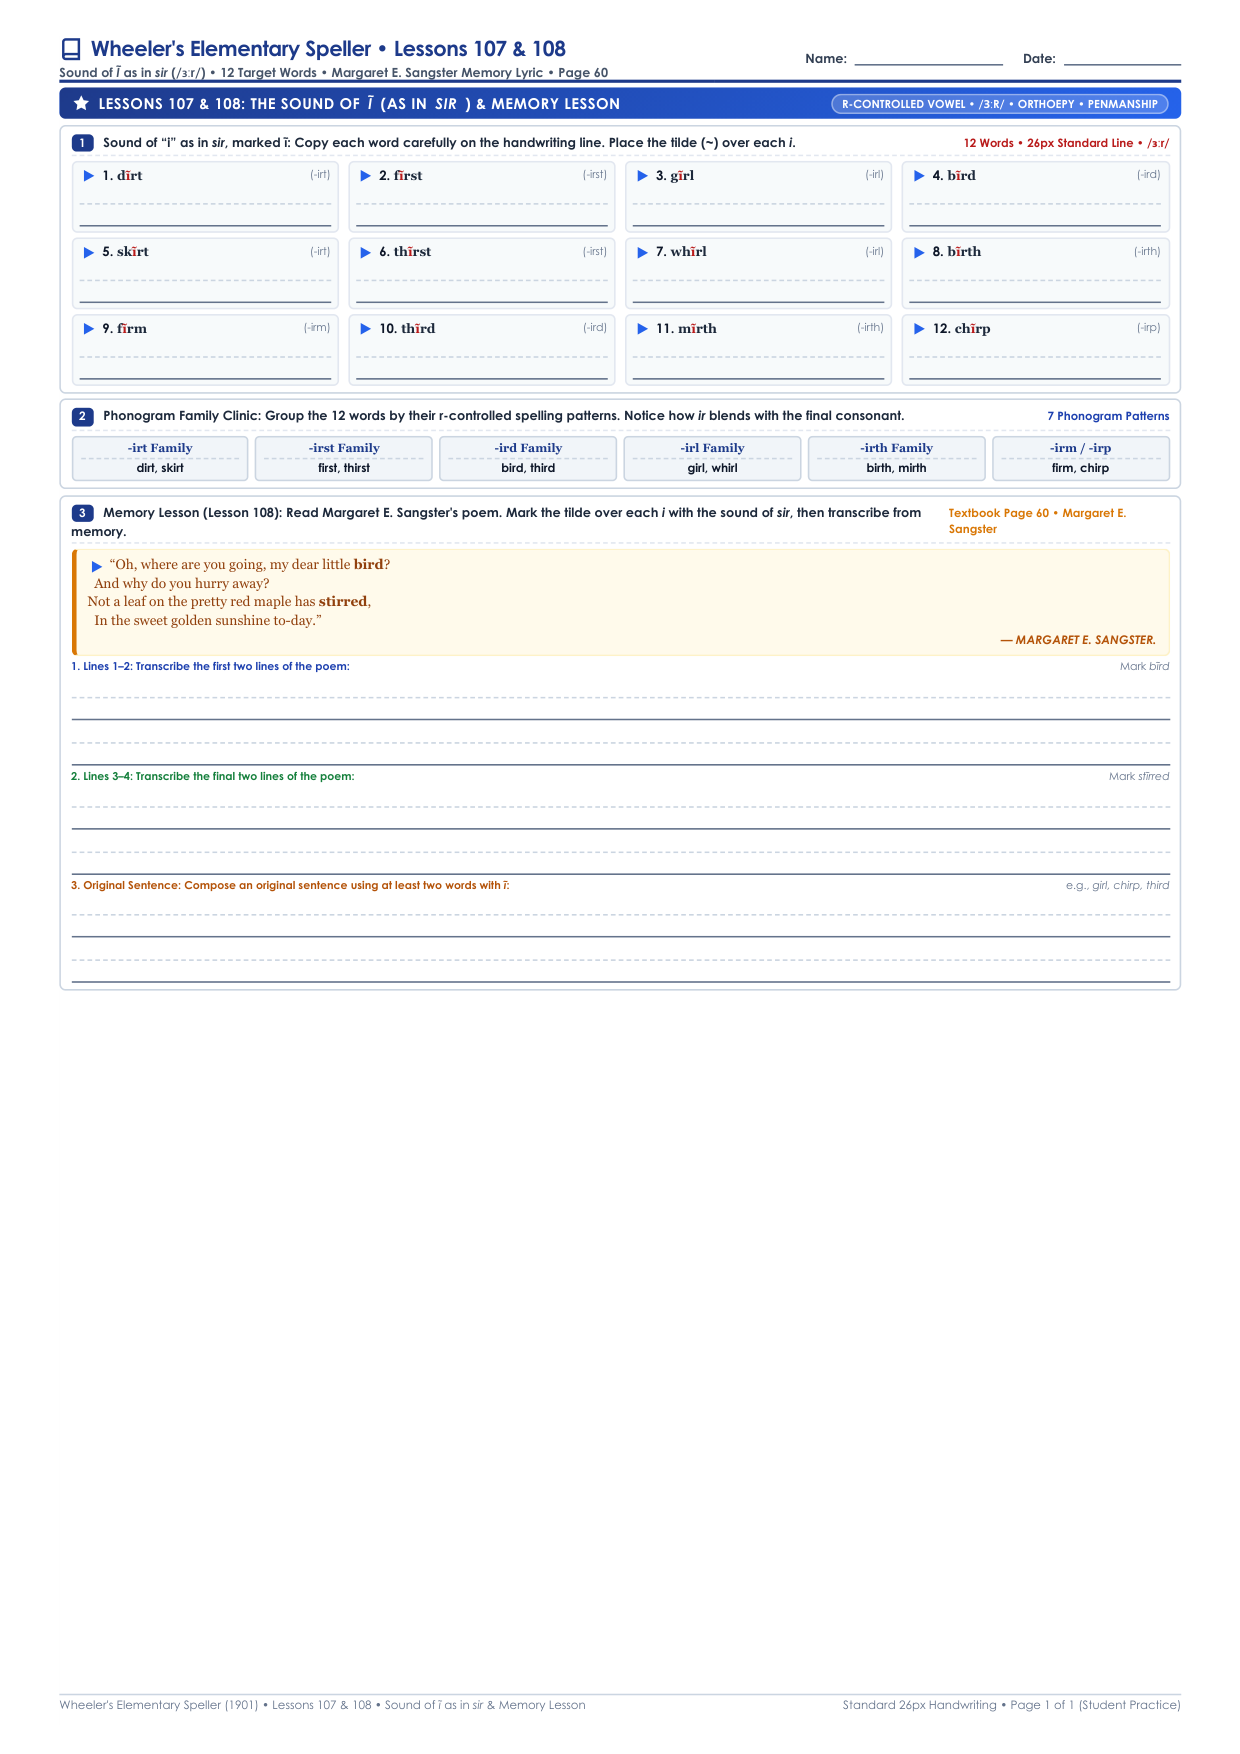This screenshot has height=1754, width=1240.
Task: Click the arrow marker beside word 1. dirt
Action: [89, 176]
